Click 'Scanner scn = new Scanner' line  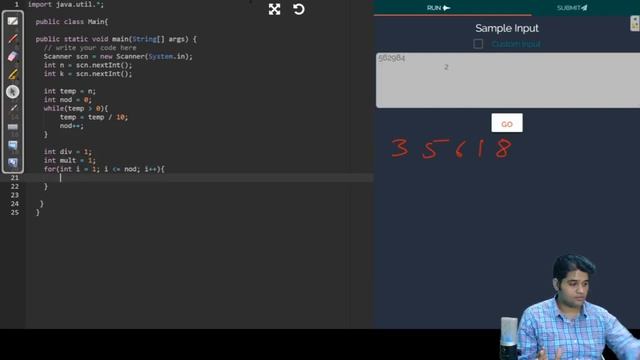(118, 56)
